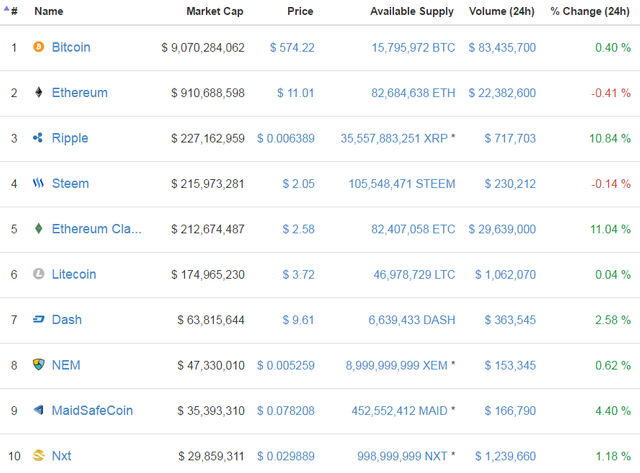Click the yellow Nxt logo icon

coord(38,455)
